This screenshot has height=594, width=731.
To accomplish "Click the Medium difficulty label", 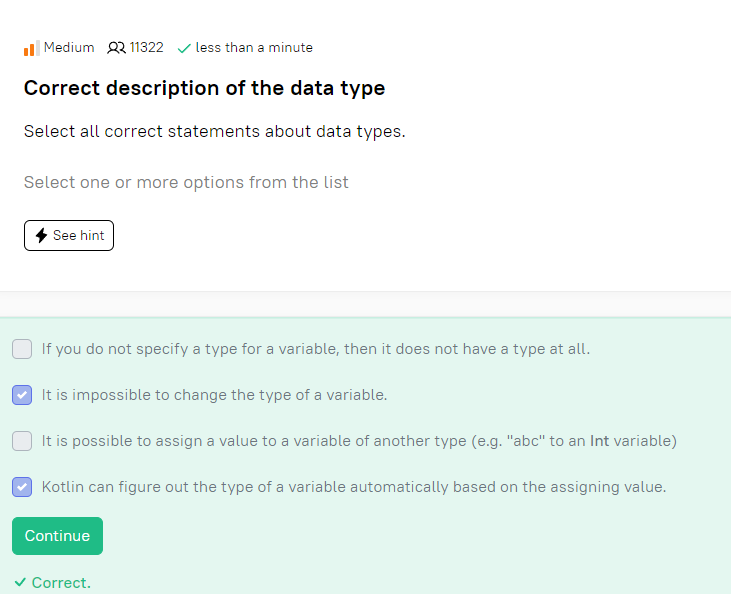I will pos(69,48).
